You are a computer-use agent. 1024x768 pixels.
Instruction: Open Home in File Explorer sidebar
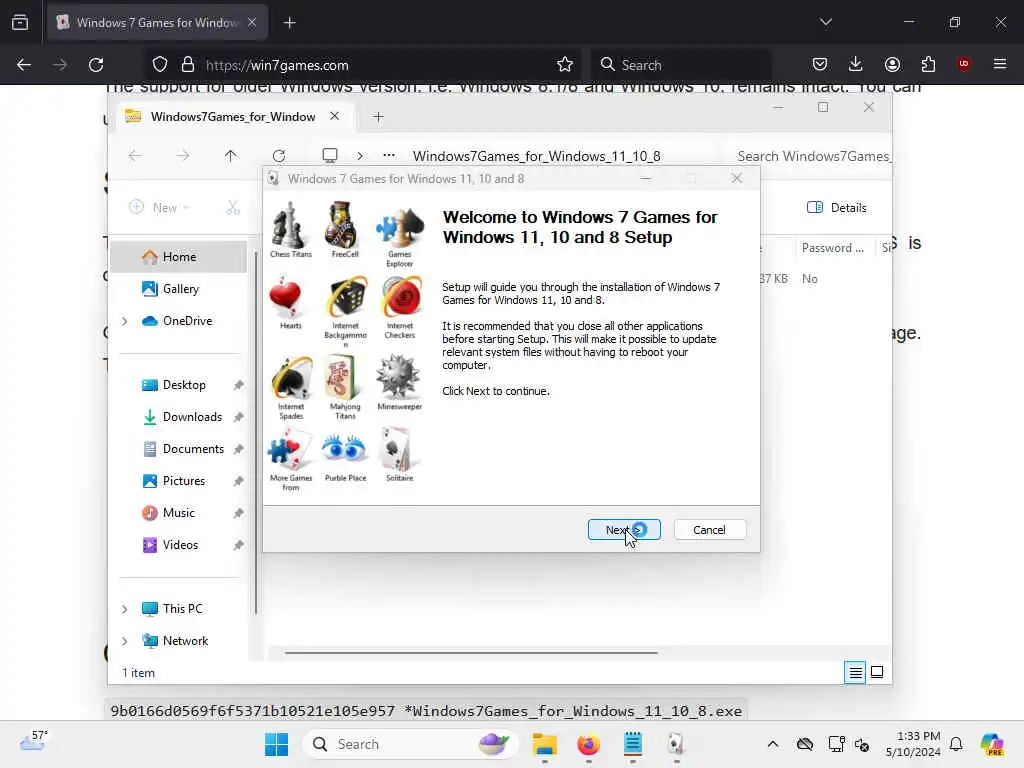tap(179, 257)
